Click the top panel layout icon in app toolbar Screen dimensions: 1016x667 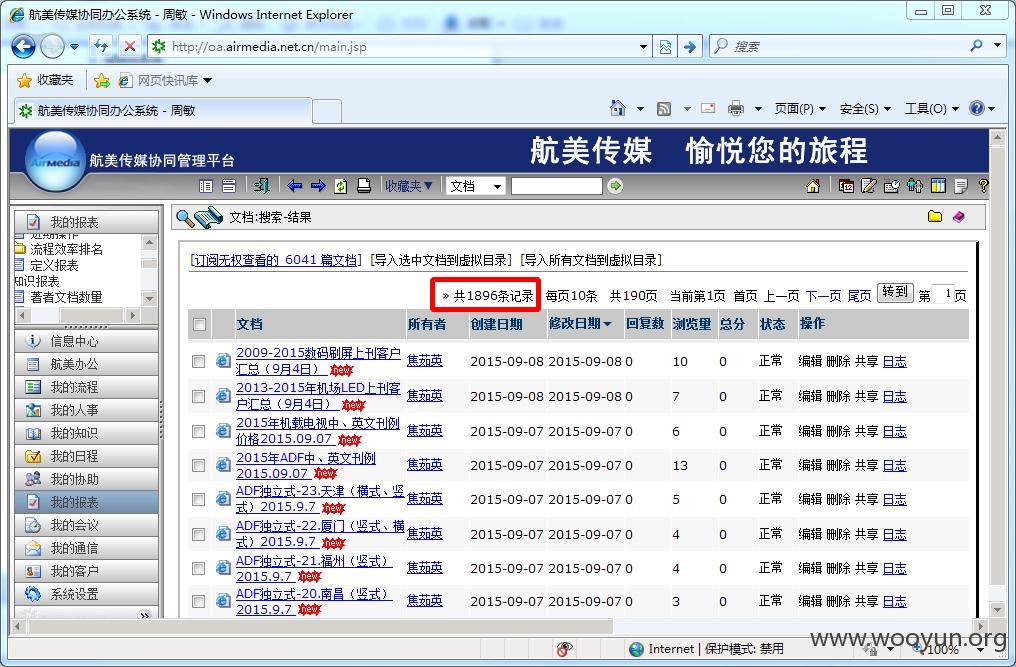click(229, 186)
